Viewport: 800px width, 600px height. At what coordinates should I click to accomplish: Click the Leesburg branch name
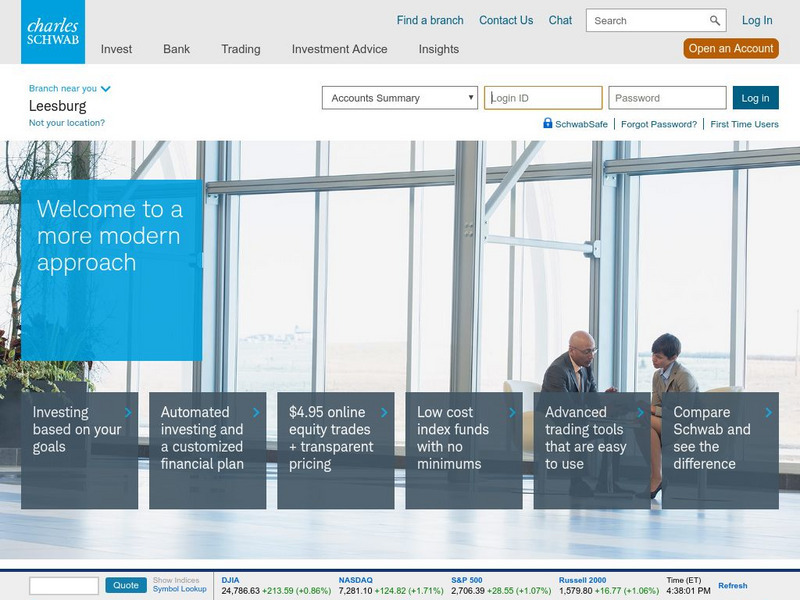click(x=58, y=106)
